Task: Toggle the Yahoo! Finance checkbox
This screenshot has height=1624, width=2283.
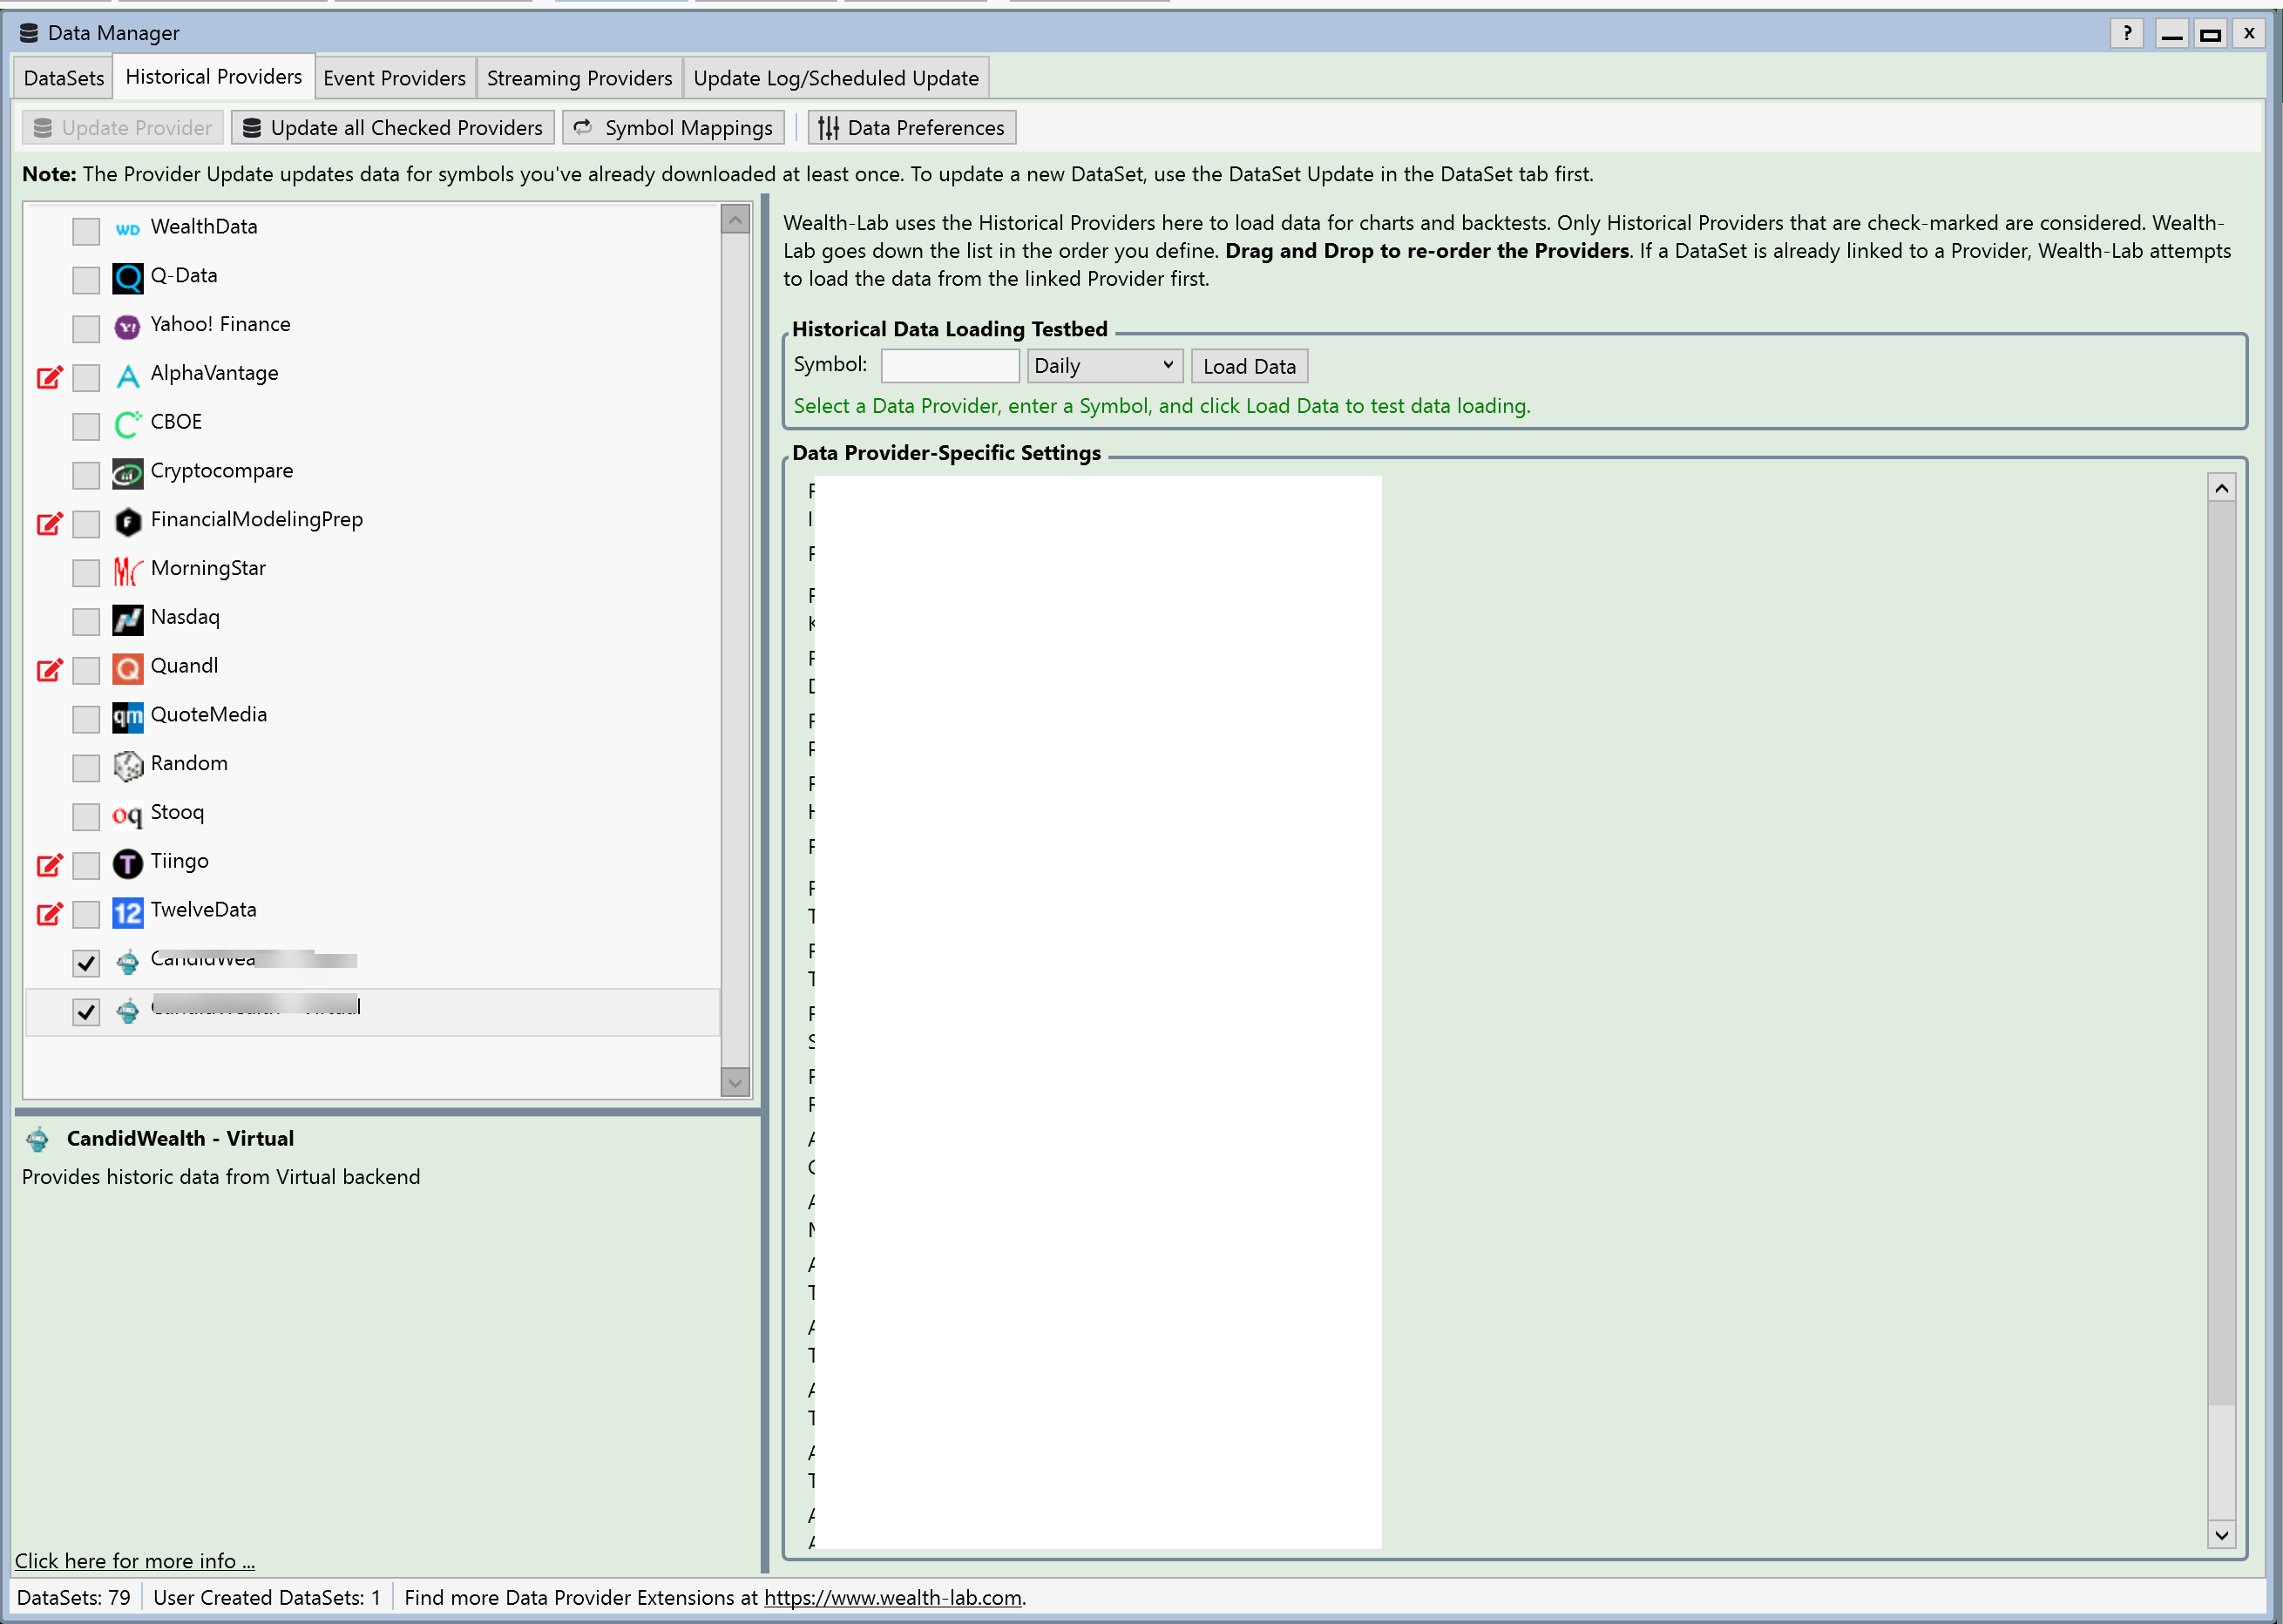Action: click(x=86, y=328)
